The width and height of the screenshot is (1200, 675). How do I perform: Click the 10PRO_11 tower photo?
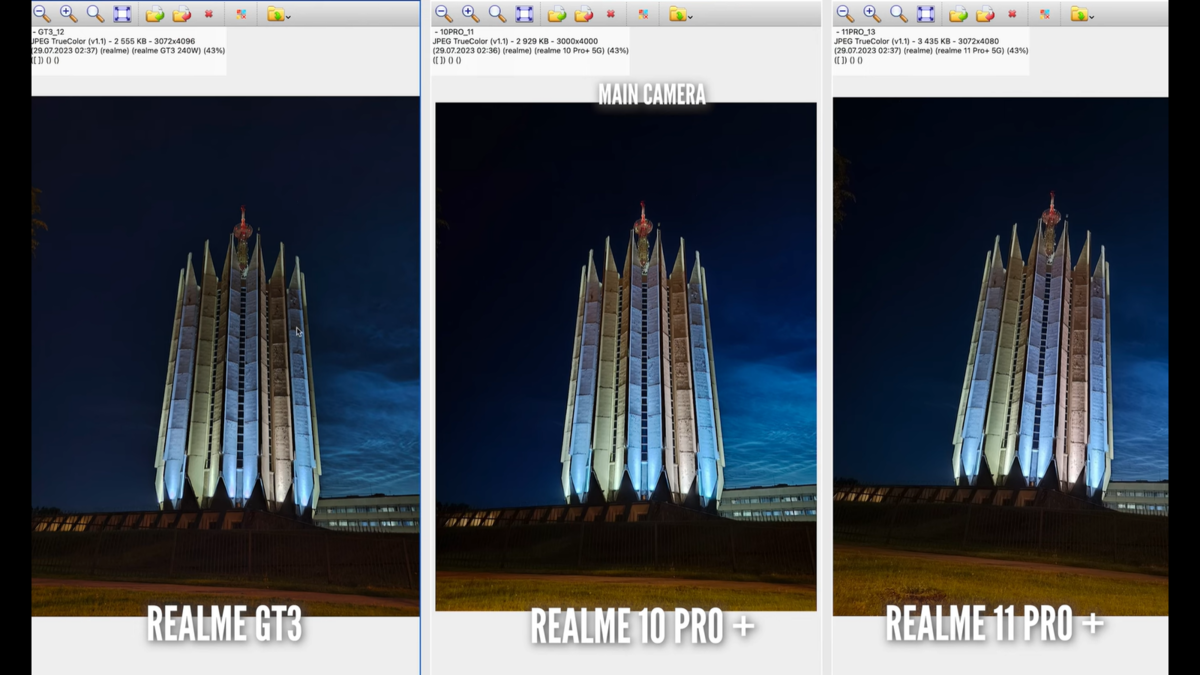pyautogui.click(x=626, y=357)
